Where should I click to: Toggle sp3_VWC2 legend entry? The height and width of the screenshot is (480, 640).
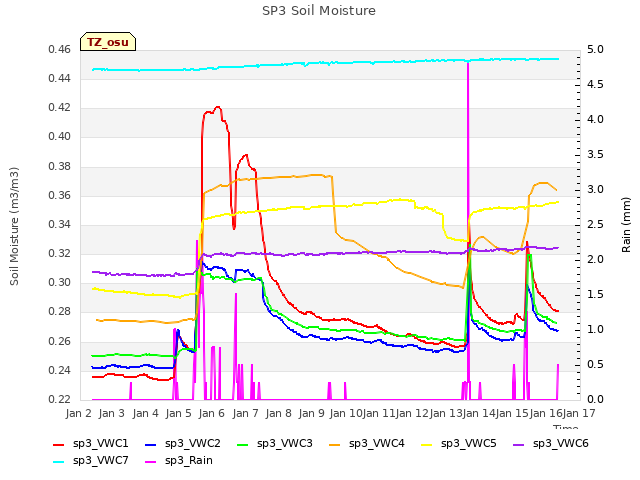[x=183, y=444]
